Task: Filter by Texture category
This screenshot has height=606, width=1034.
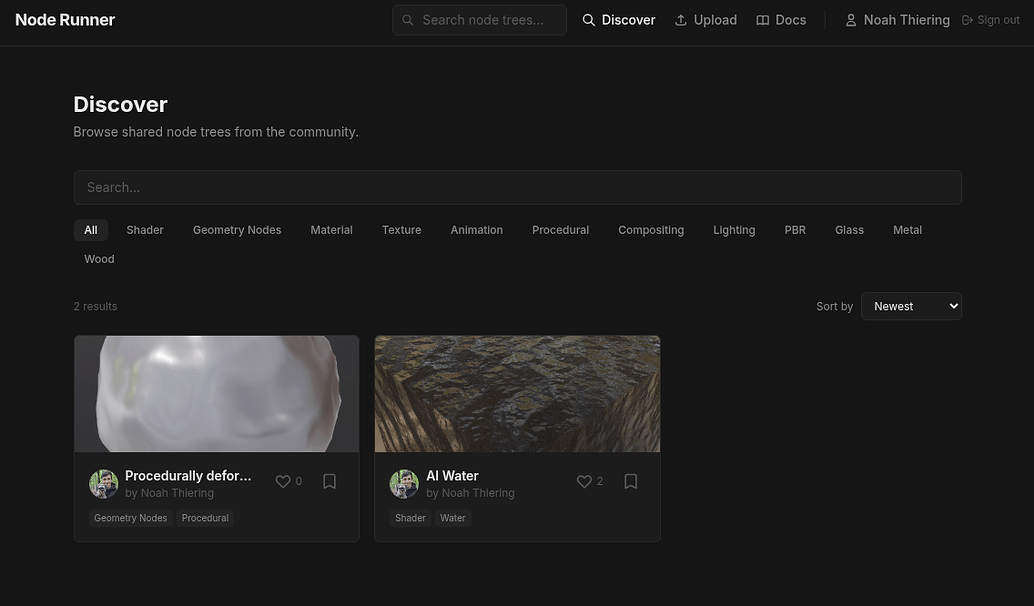Action: coord(402,230)
